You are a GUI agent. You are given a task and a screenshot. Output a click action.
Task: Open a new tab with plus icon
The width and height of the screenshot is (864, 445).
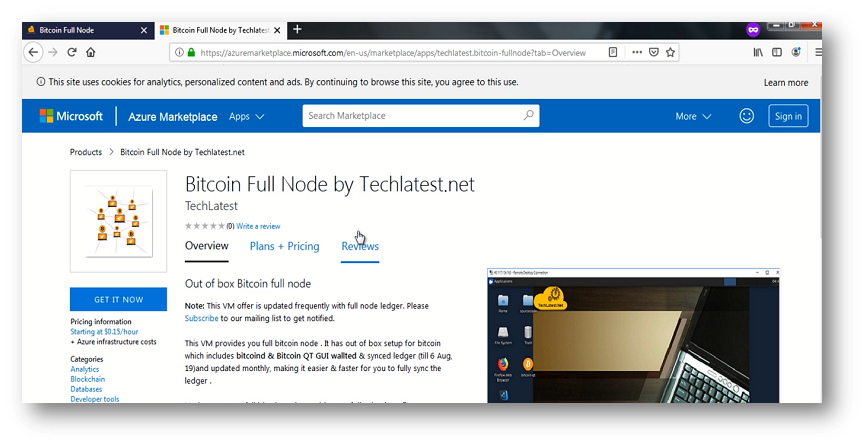297,29
